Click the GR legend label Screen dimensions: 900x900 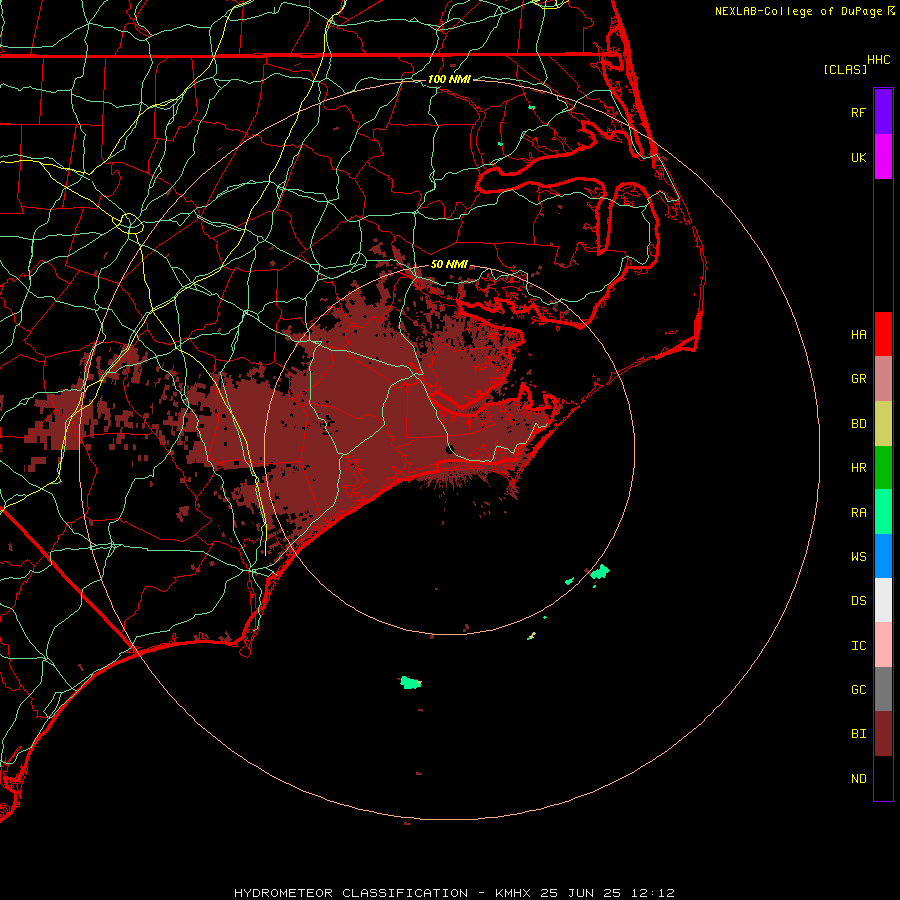pos(858,379)
